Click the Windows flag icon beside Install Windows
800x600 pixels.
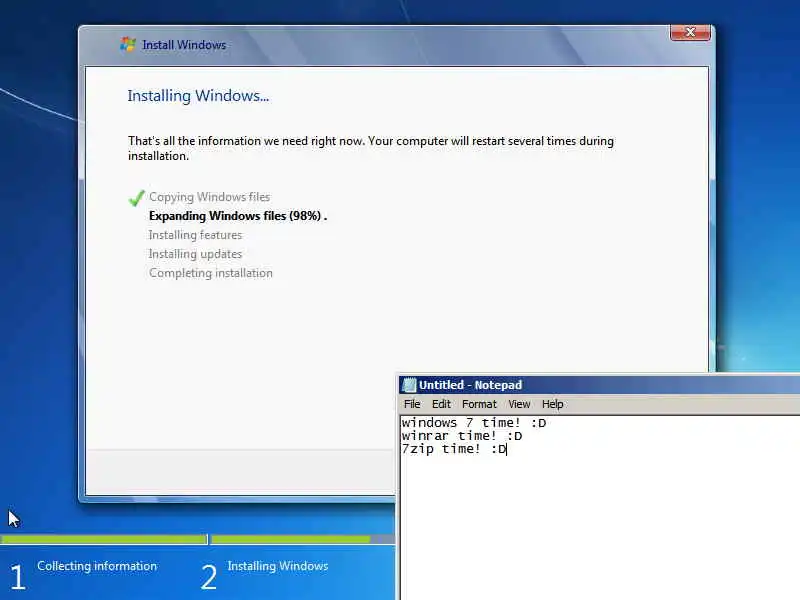(x=128, y=45)
